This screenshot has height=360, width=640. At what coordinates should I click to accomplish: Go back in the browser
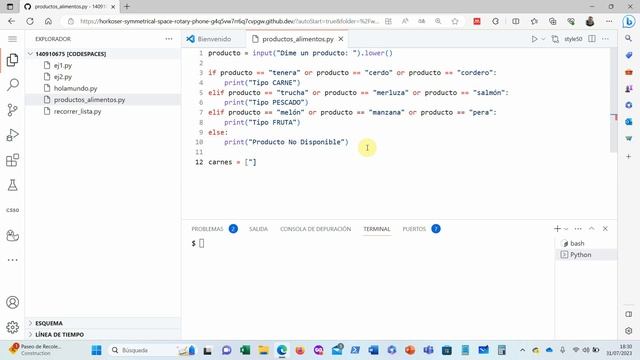coord(11,21)
